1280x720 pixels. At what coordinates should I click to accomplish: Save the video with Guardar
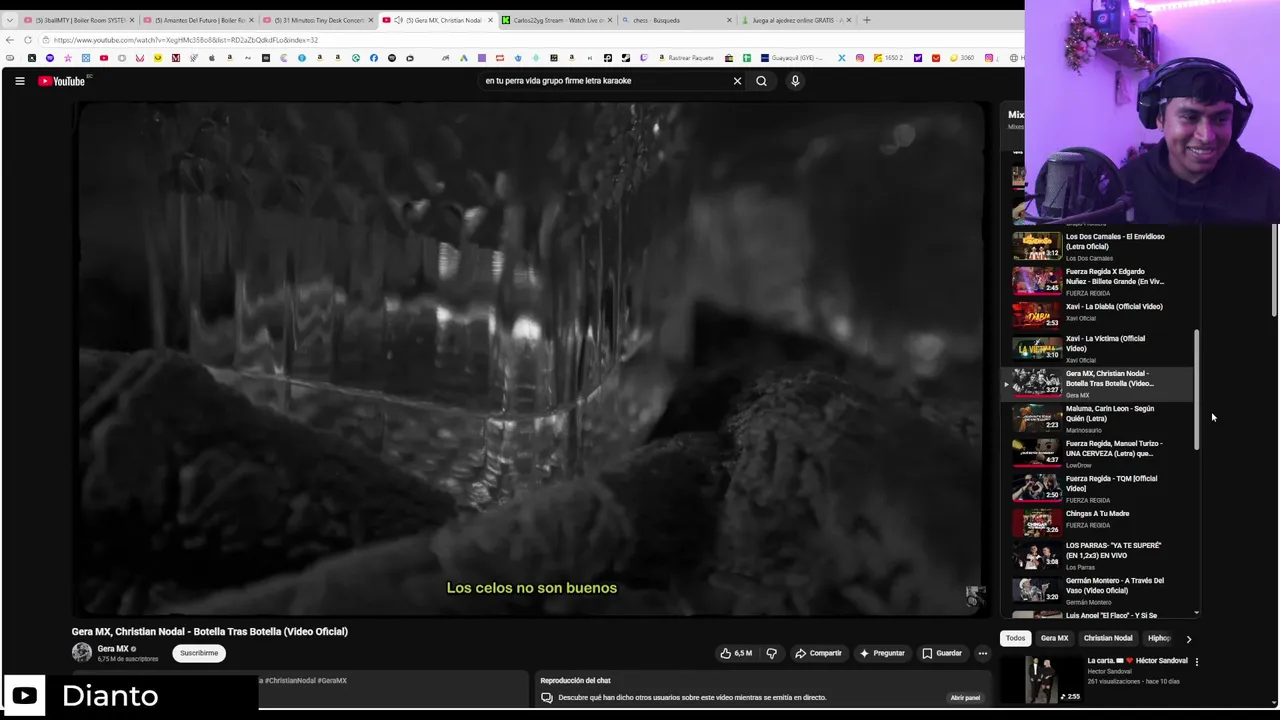click(x=942, y=653)
